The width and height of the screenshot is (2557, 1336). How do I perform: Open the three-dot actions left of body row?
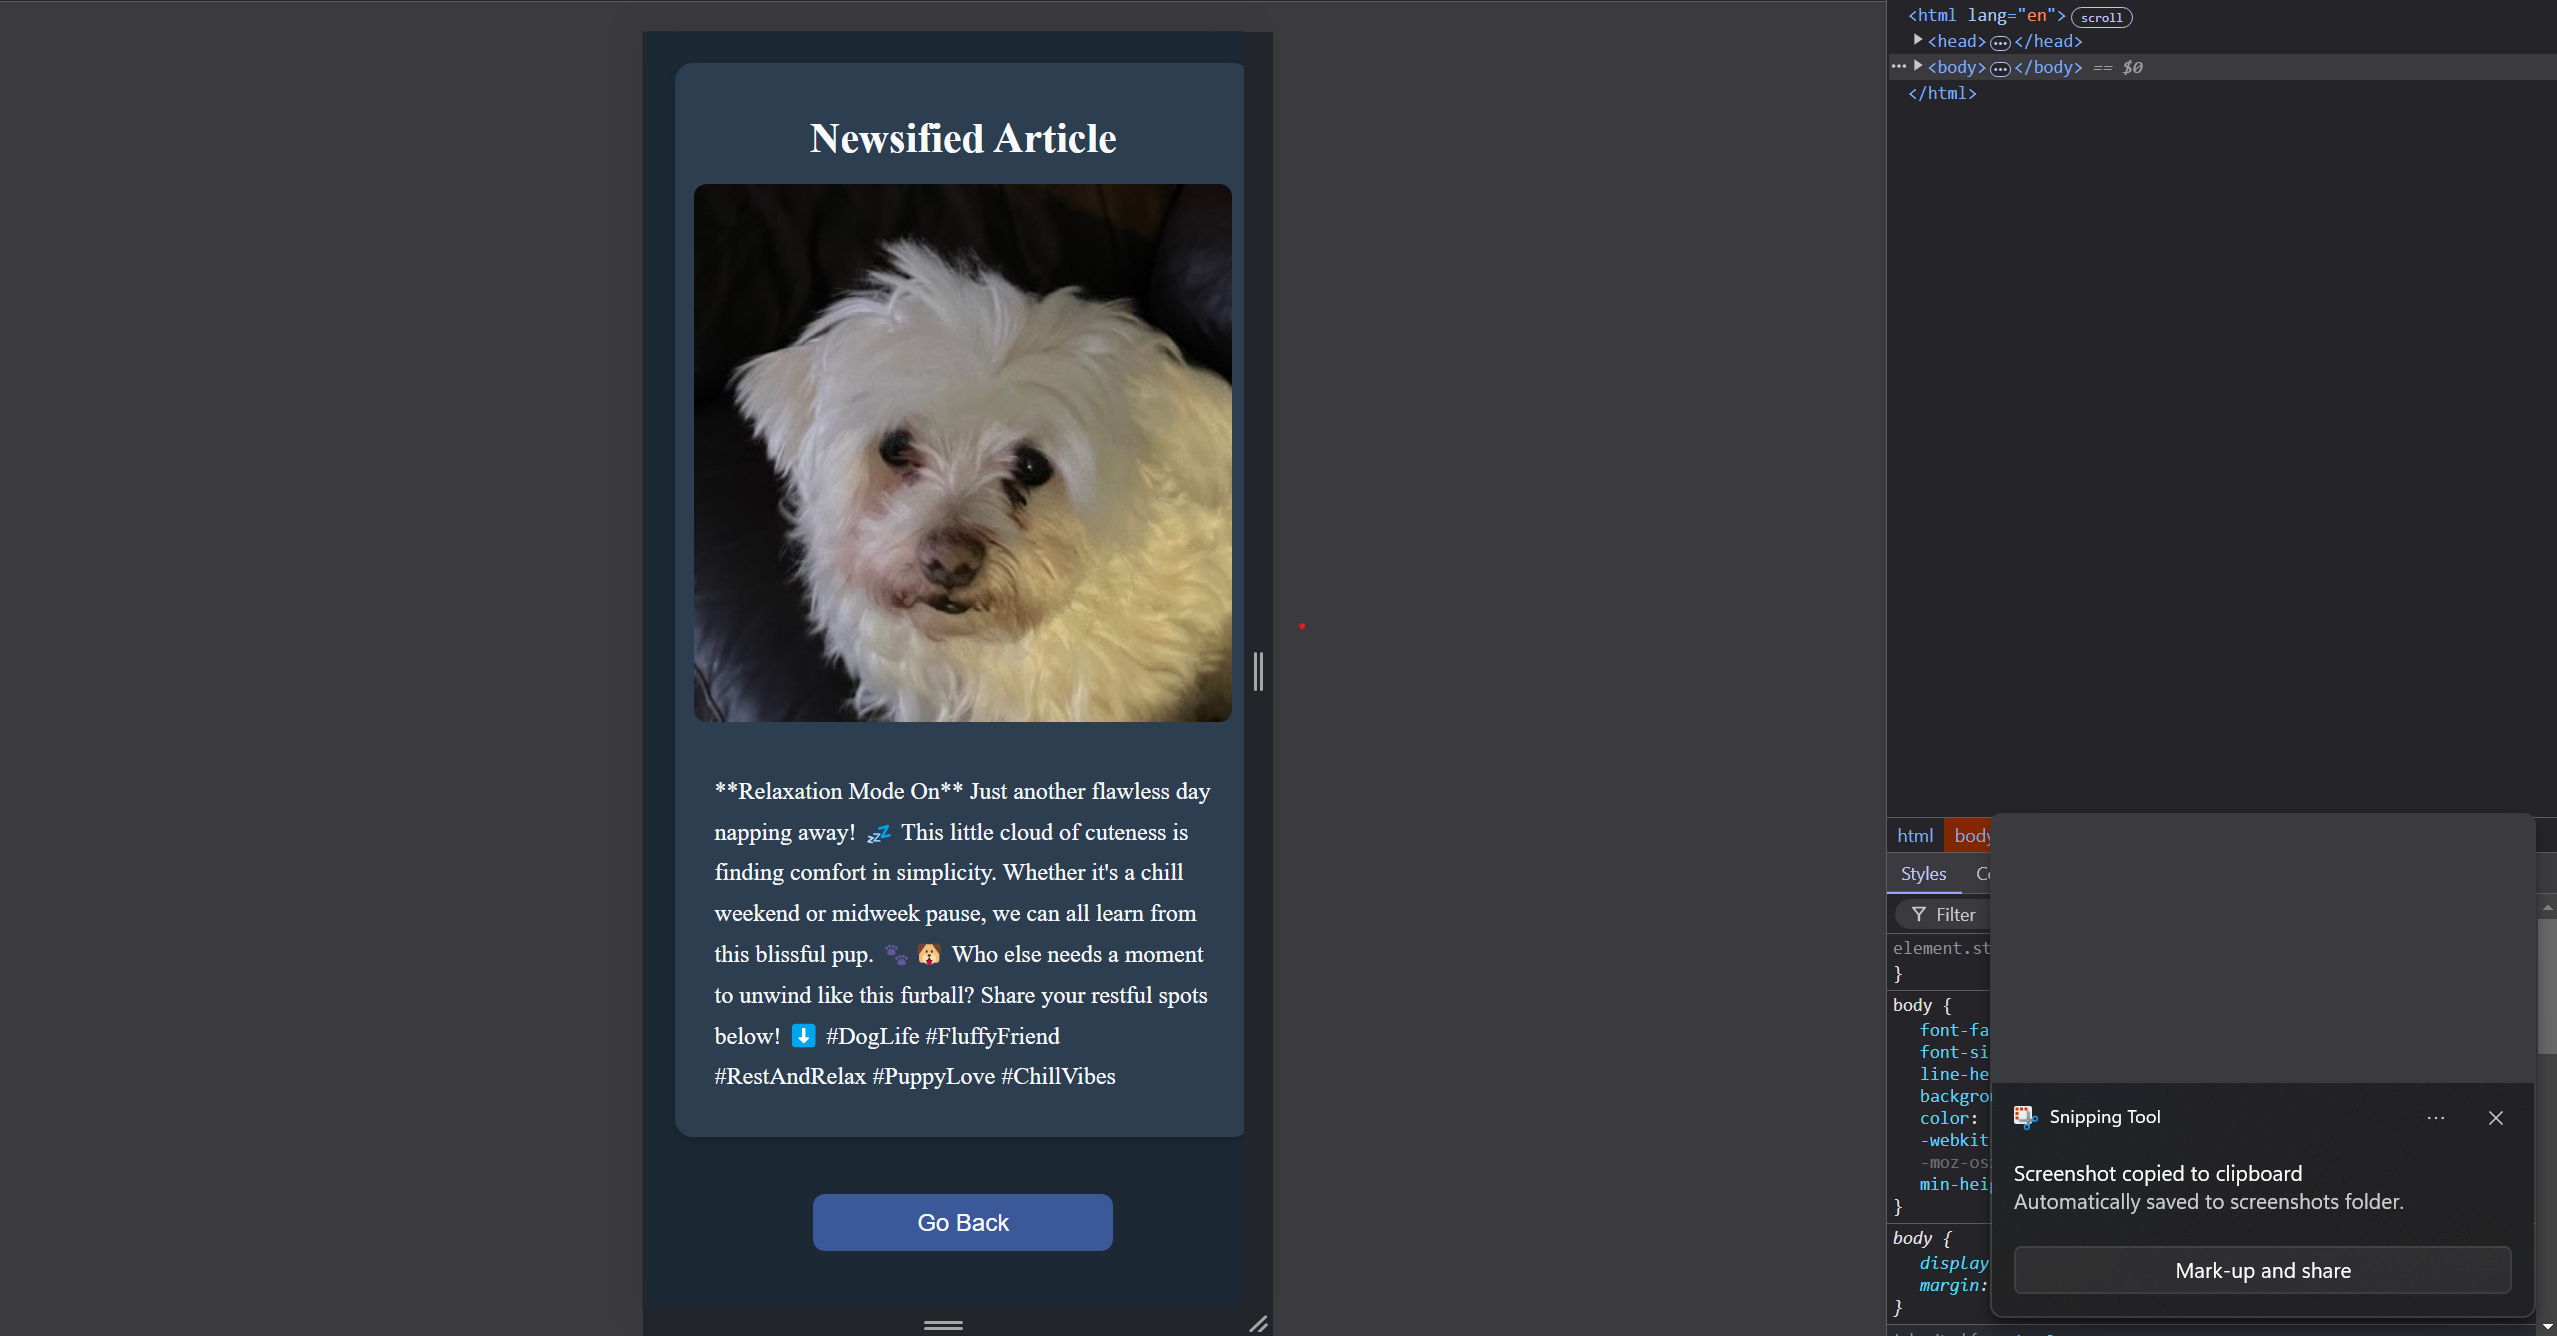click(1898, 67)
